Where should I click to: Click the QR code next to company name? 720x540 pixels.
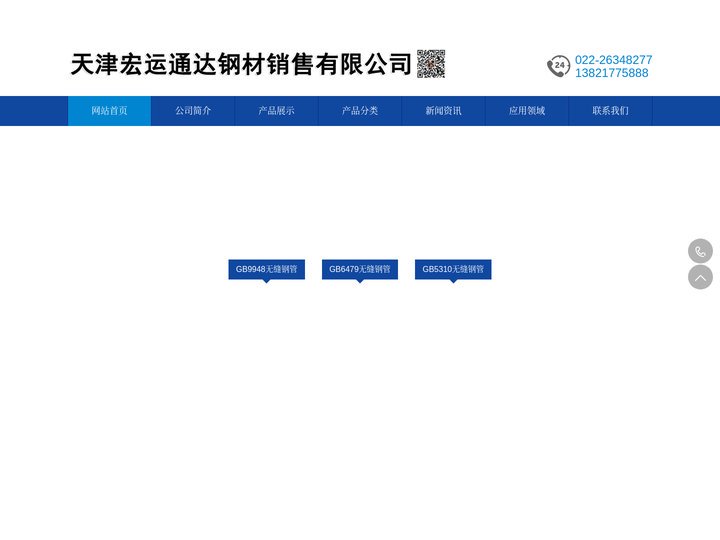[431, 64]
